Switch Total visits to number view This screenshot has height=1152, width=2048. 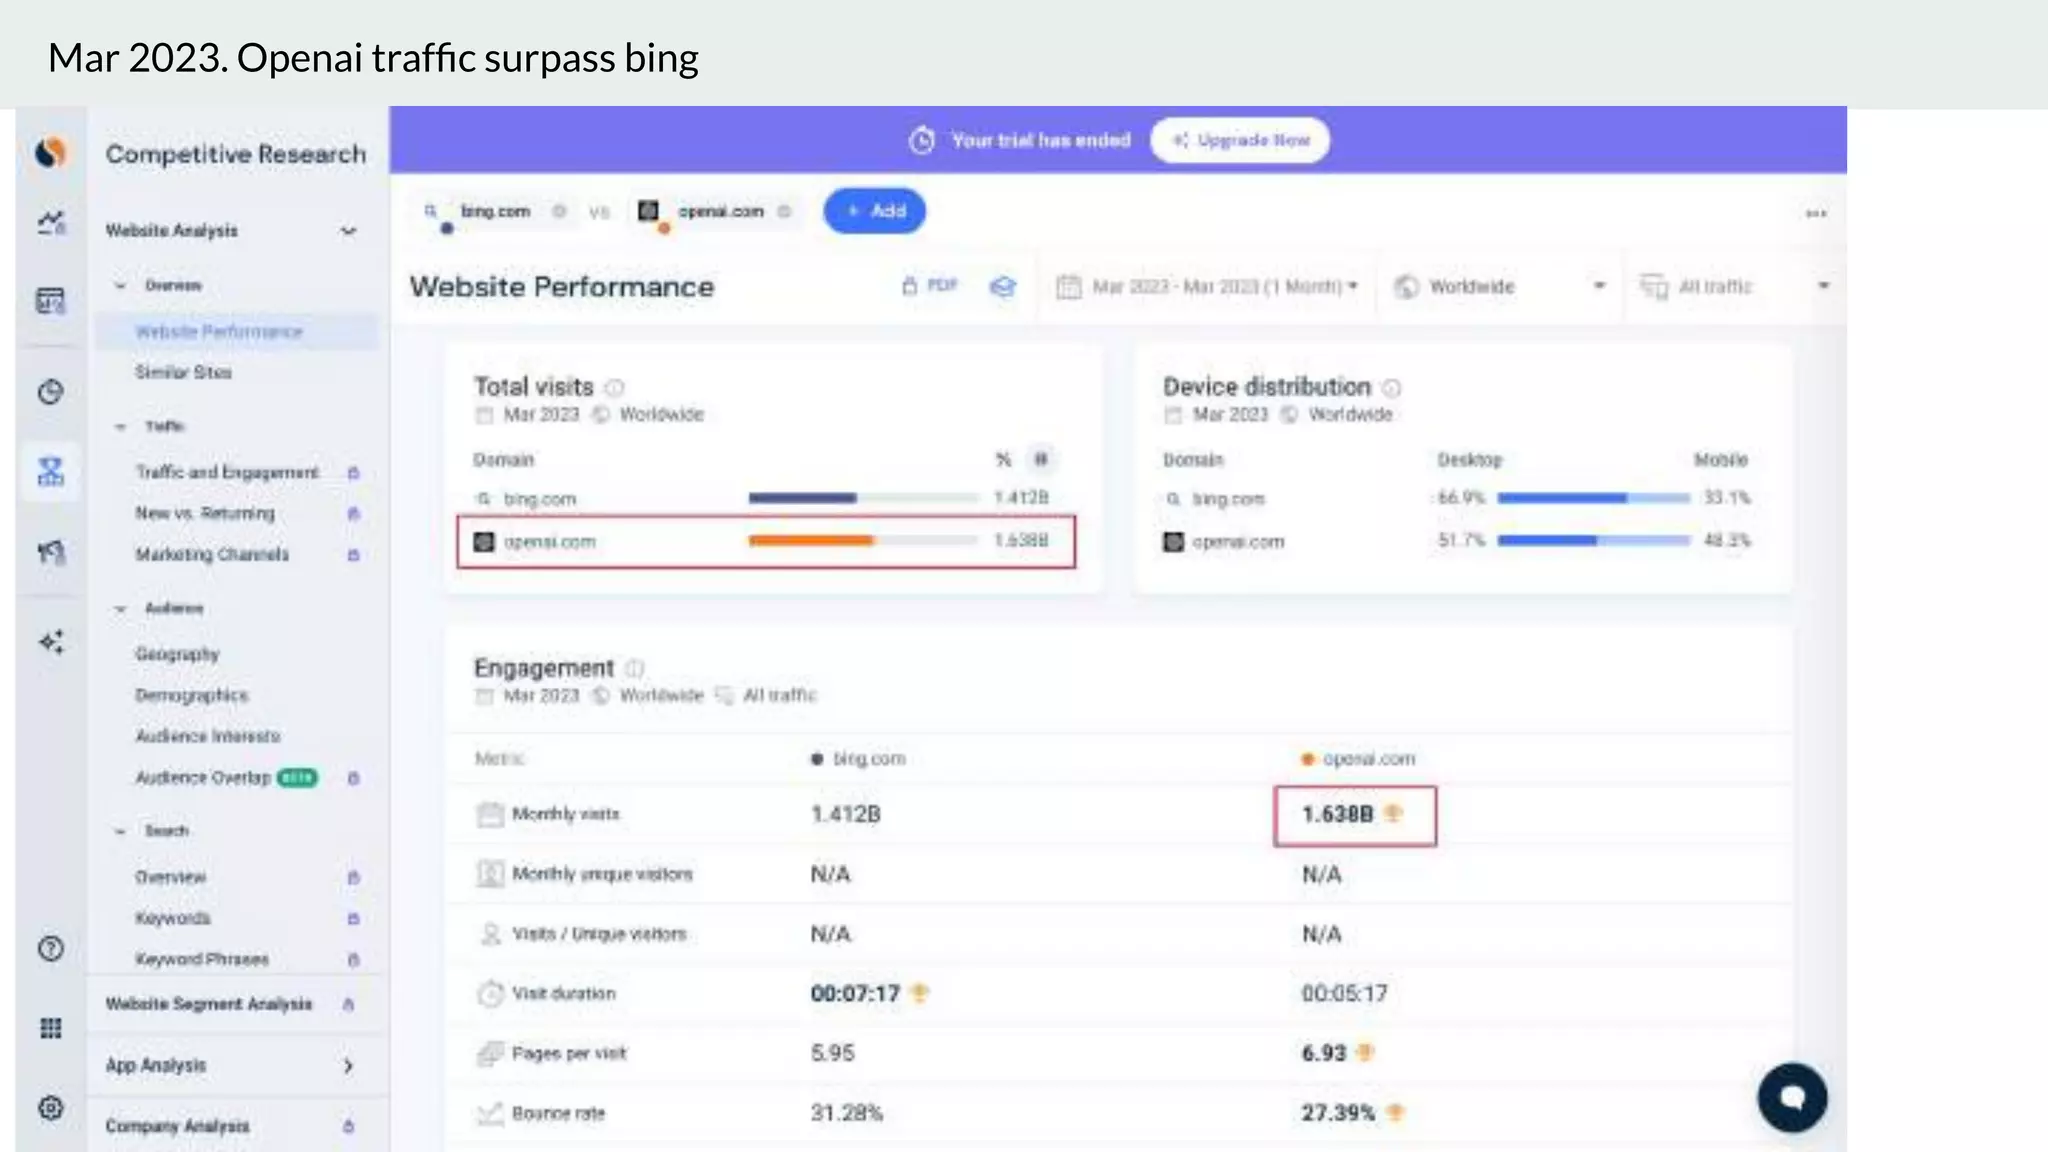(1041, 459)
